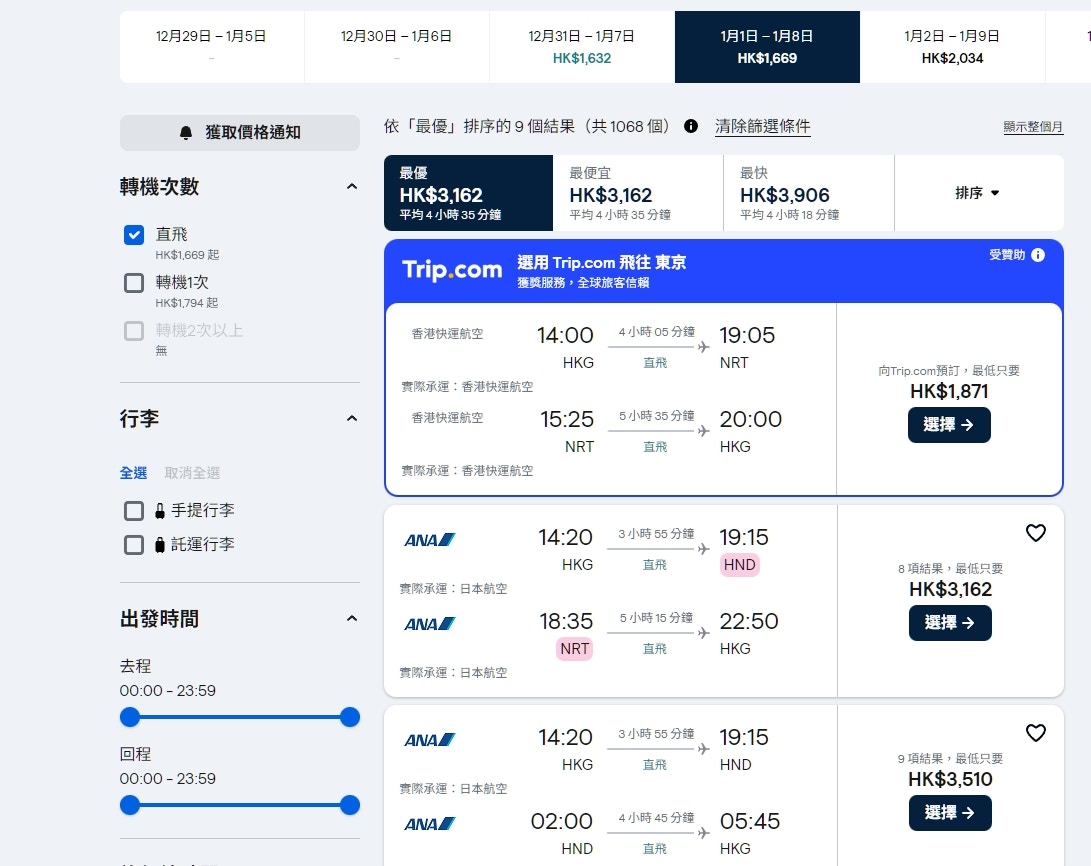This screenshot has height=866, width=1091.
Task: Switch to the 最便宜 cheapest tab
Action: point(637,193)
